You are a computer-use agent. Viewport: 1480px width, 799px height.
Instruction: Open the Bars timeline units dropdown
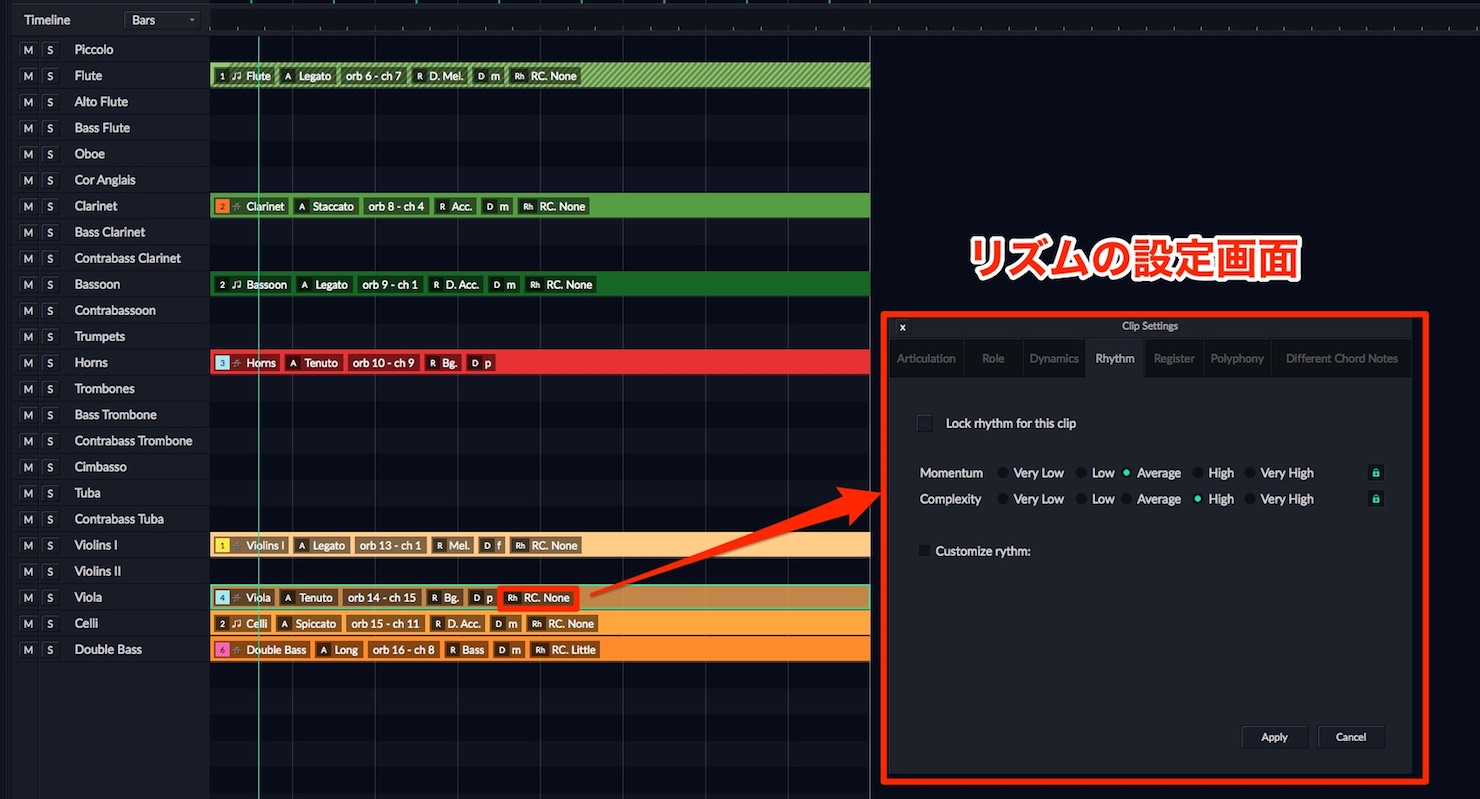162,20
